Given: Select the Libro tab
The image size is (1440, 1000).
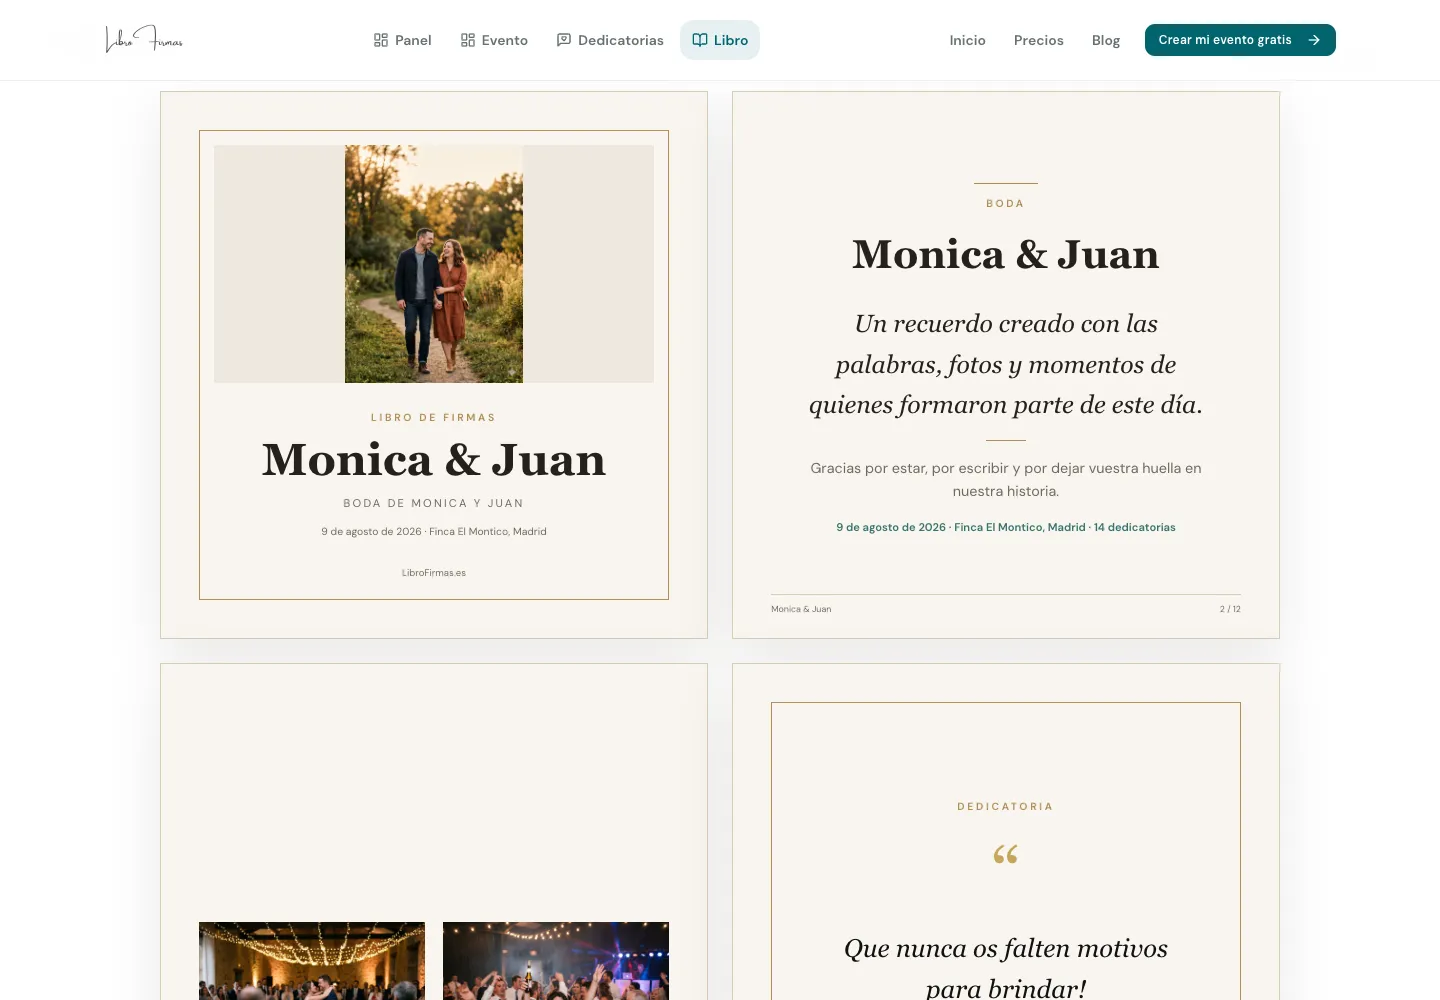Looking at the screenshot, I should pyautogui.click(x=720, y=40).
